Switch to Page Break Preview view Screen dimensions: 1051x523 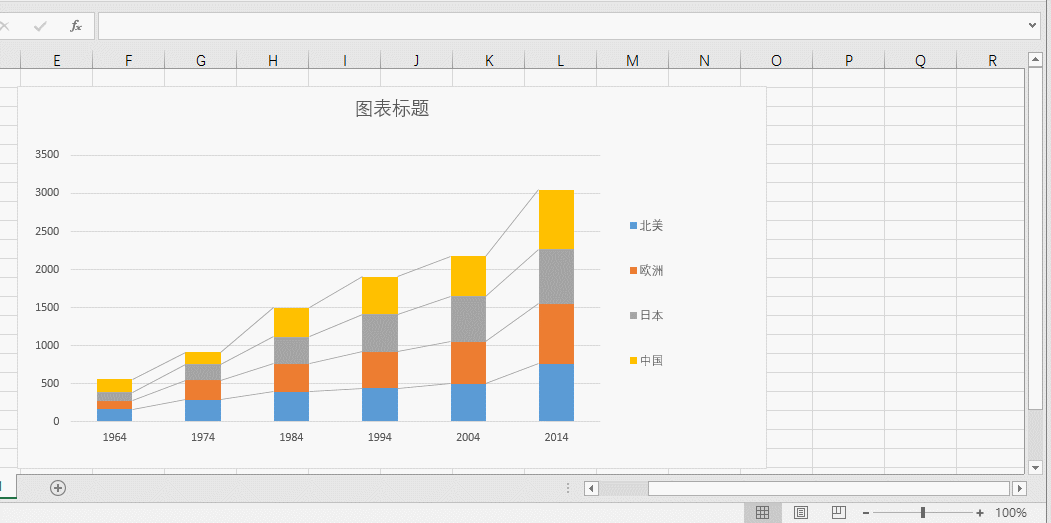point(838,512)
